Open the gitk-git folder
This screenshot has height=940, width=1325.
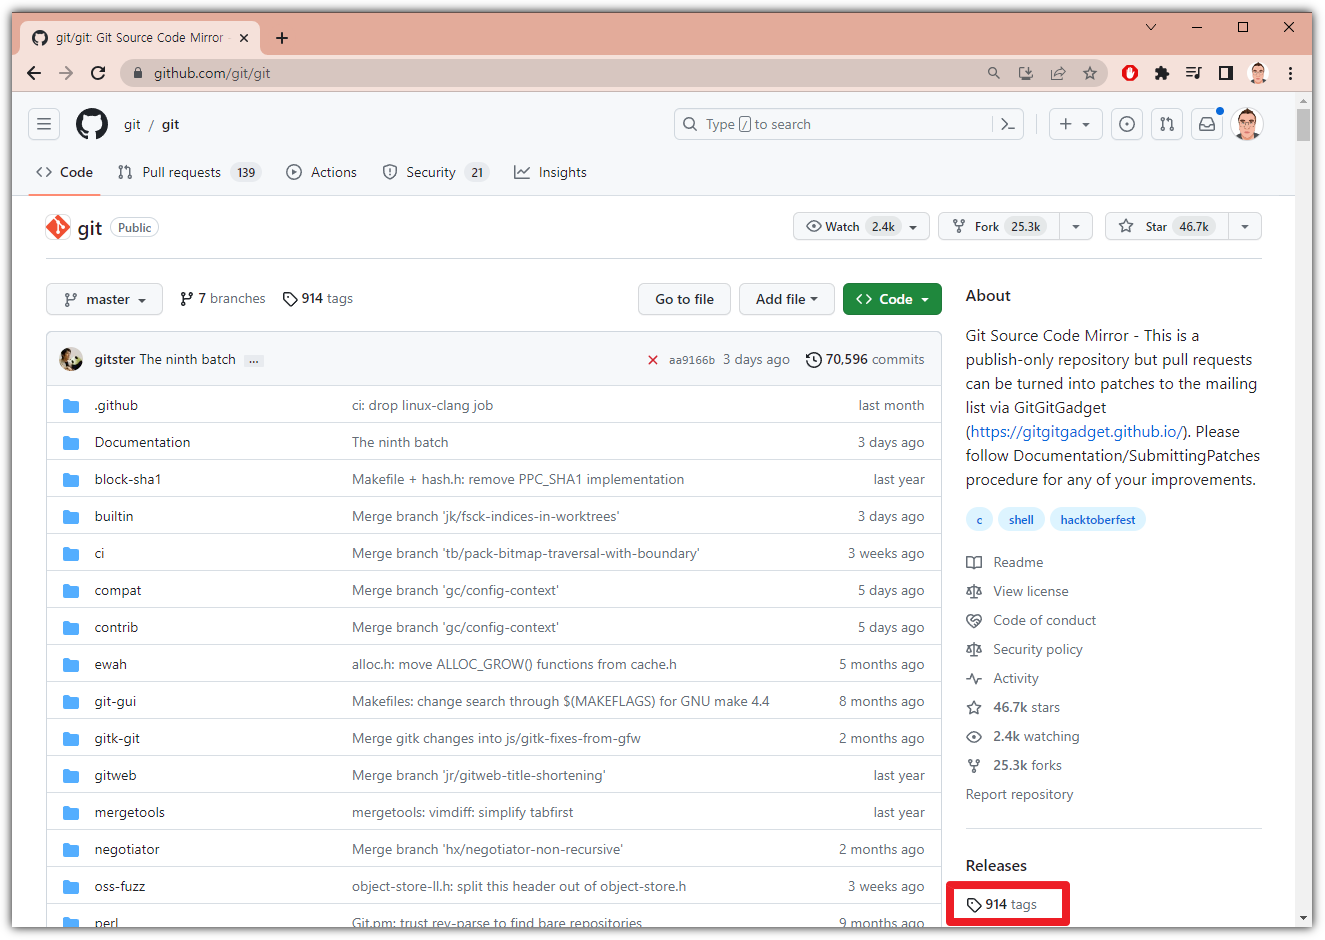point(117,738)
